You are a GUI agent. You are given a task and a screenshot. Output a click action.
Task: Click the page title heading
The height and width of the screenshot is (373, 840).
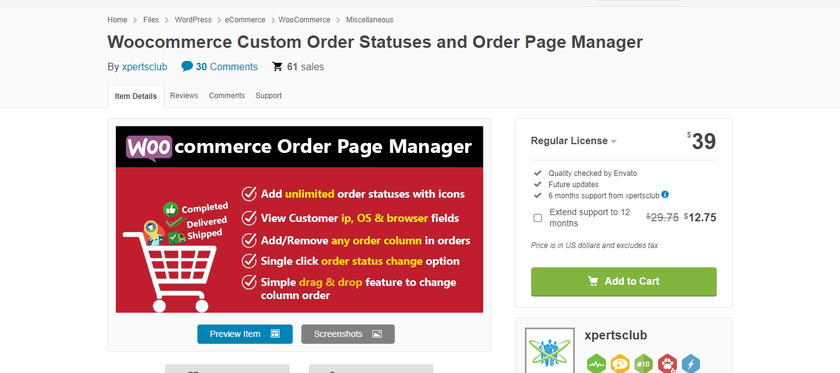tap(375, 42)
